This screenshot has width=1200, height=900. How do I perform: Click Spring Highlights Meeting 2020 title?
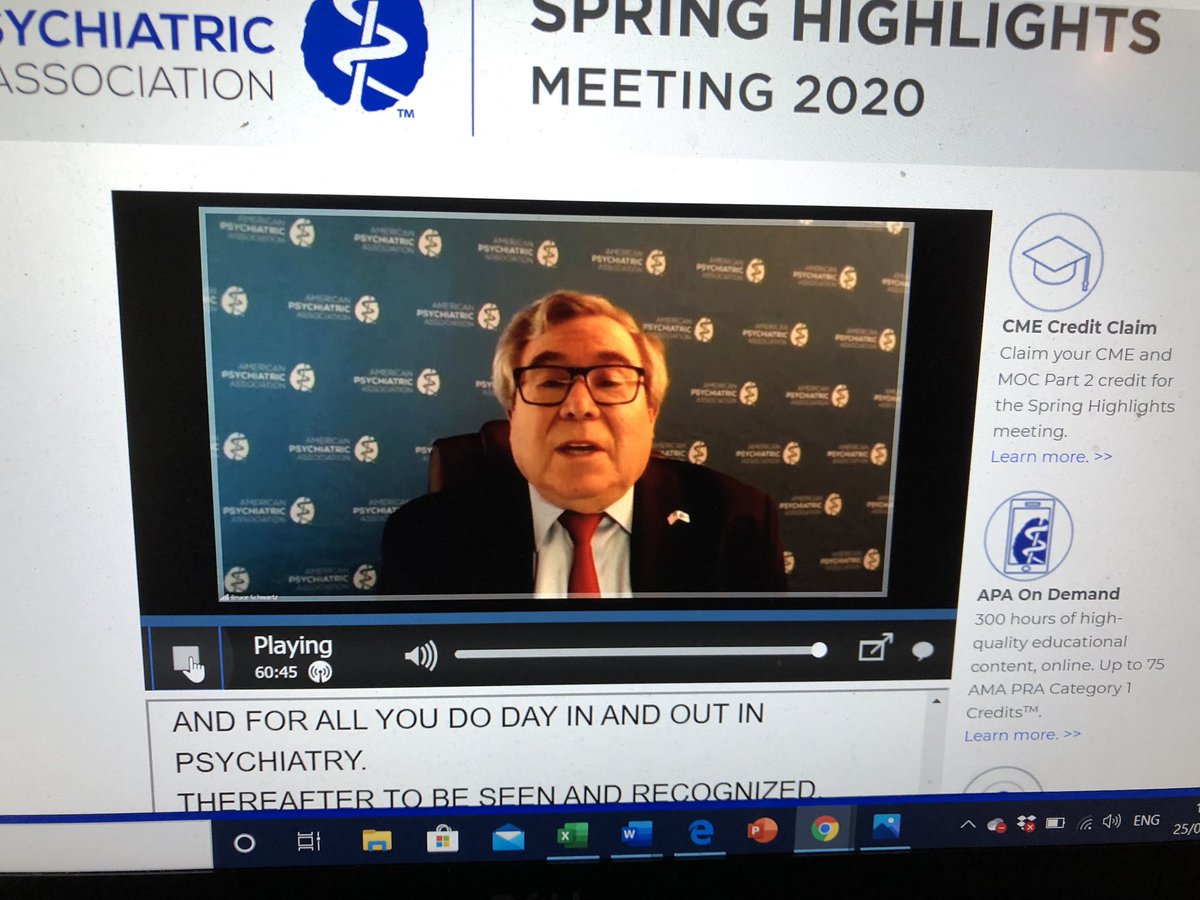point(845,58)
